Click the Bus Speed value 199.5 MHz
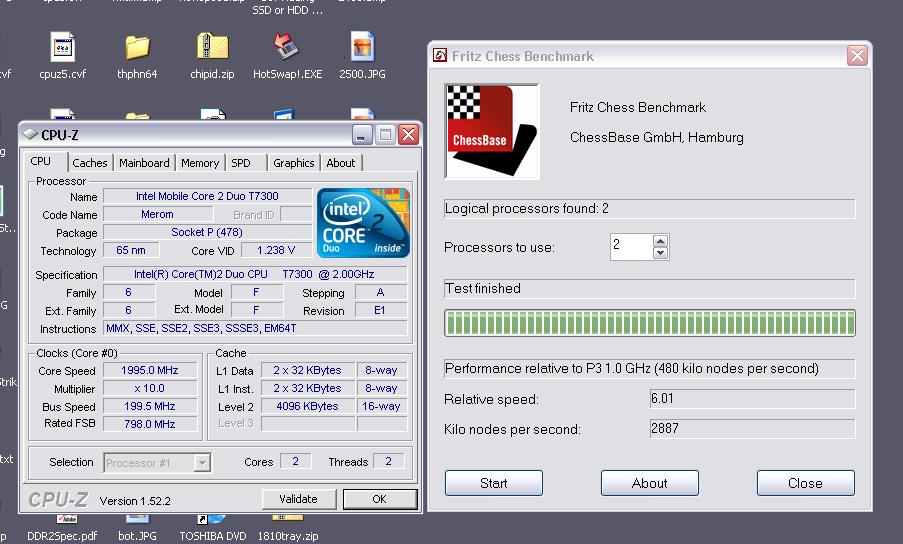 pyautogui.click(x=150, y=406)
